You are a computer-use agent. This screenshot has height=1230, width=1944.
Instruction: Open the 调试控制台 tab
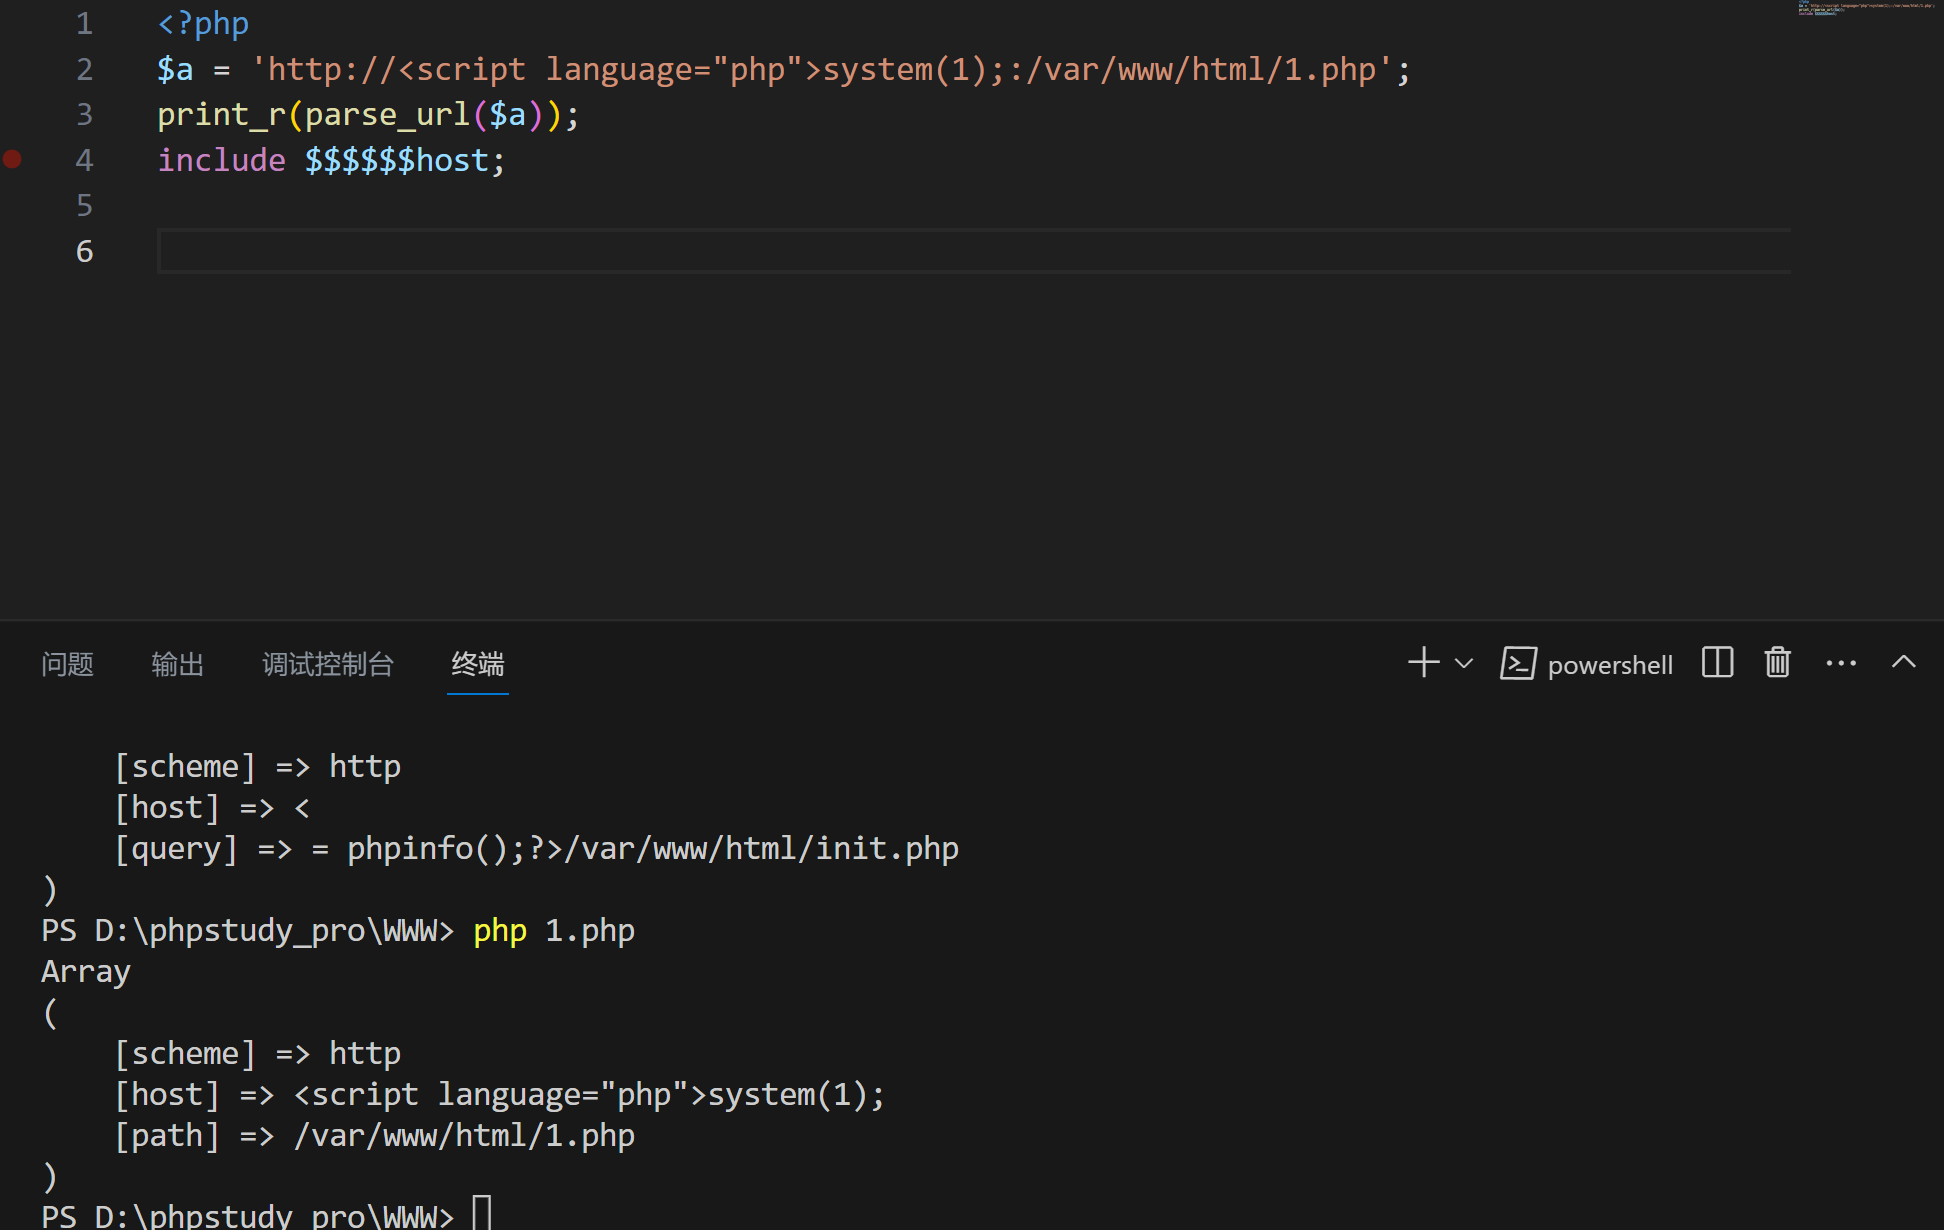tap(327, 664)
